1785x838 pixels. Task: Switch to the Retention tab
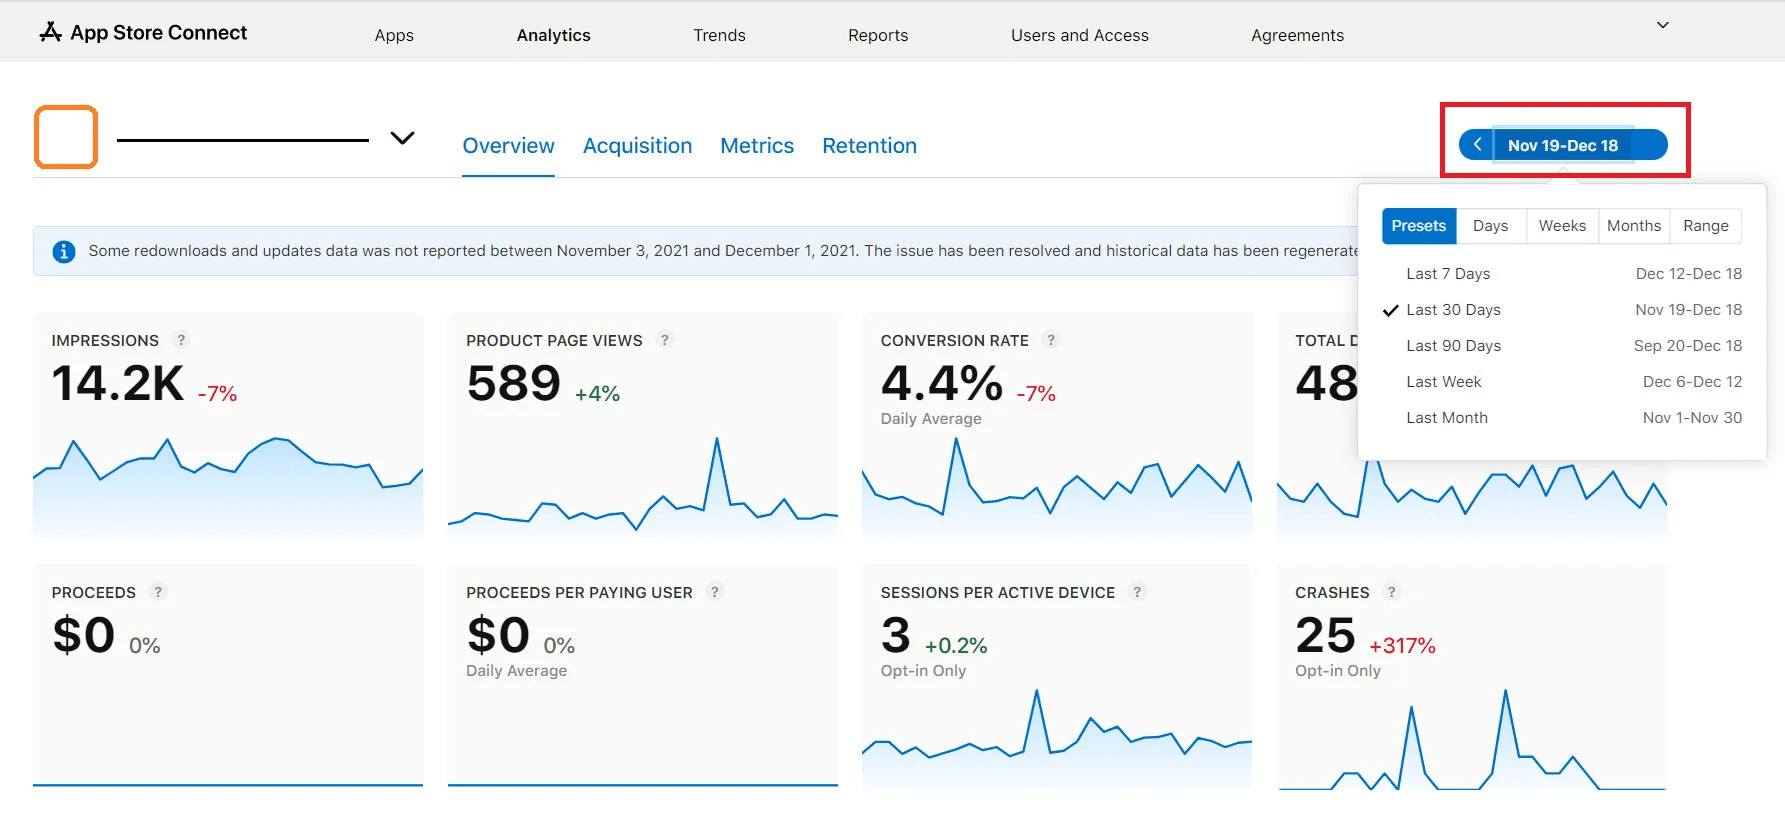[x=870, y=146]
